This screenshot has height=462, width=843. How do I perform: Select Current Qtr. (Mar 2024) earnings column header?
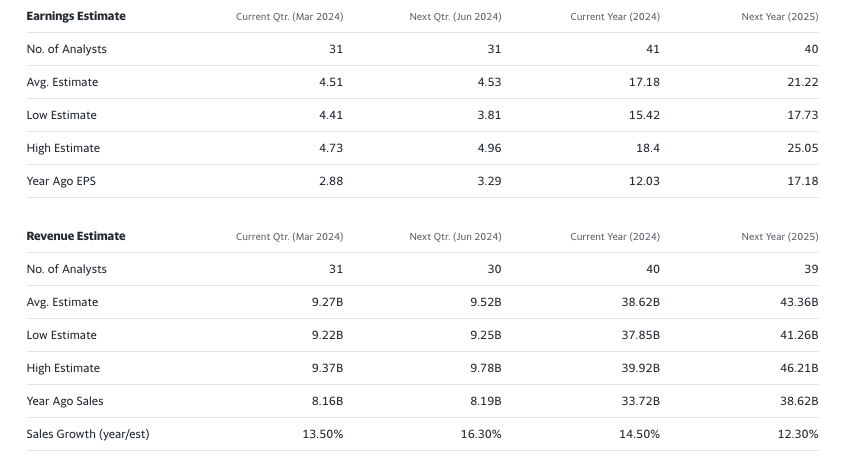tap(289, 17)
